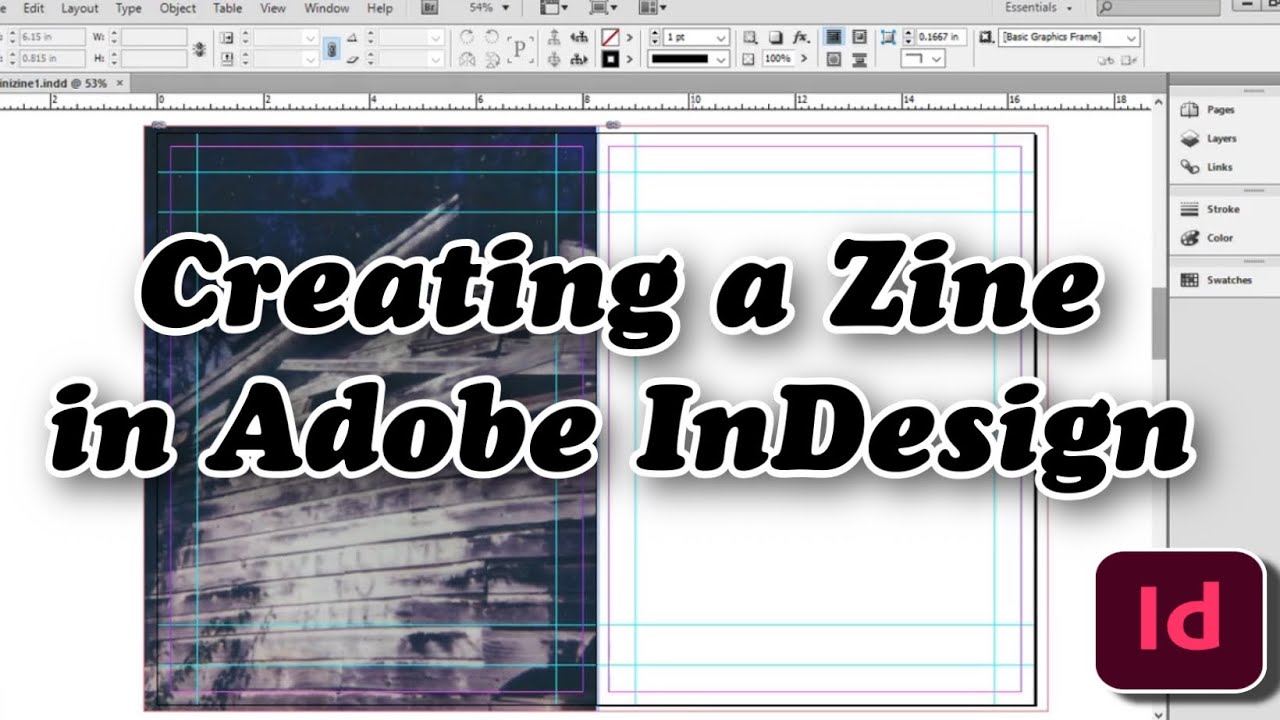Click the Fill color swatch (none)
The image size is (1280, 720).
point(611,37)
